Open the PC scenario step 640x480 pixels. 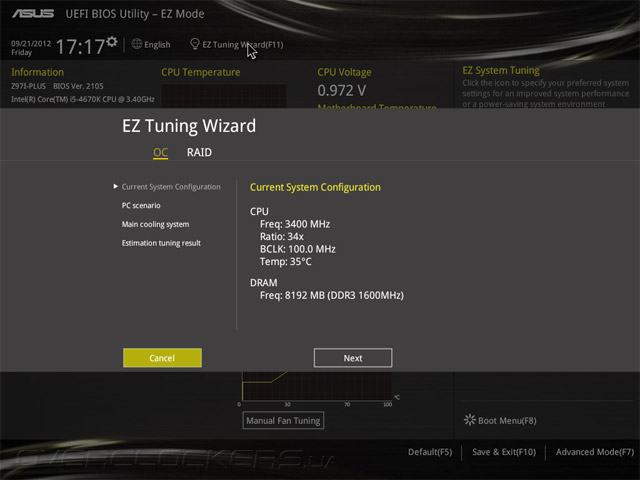point(141,205)
